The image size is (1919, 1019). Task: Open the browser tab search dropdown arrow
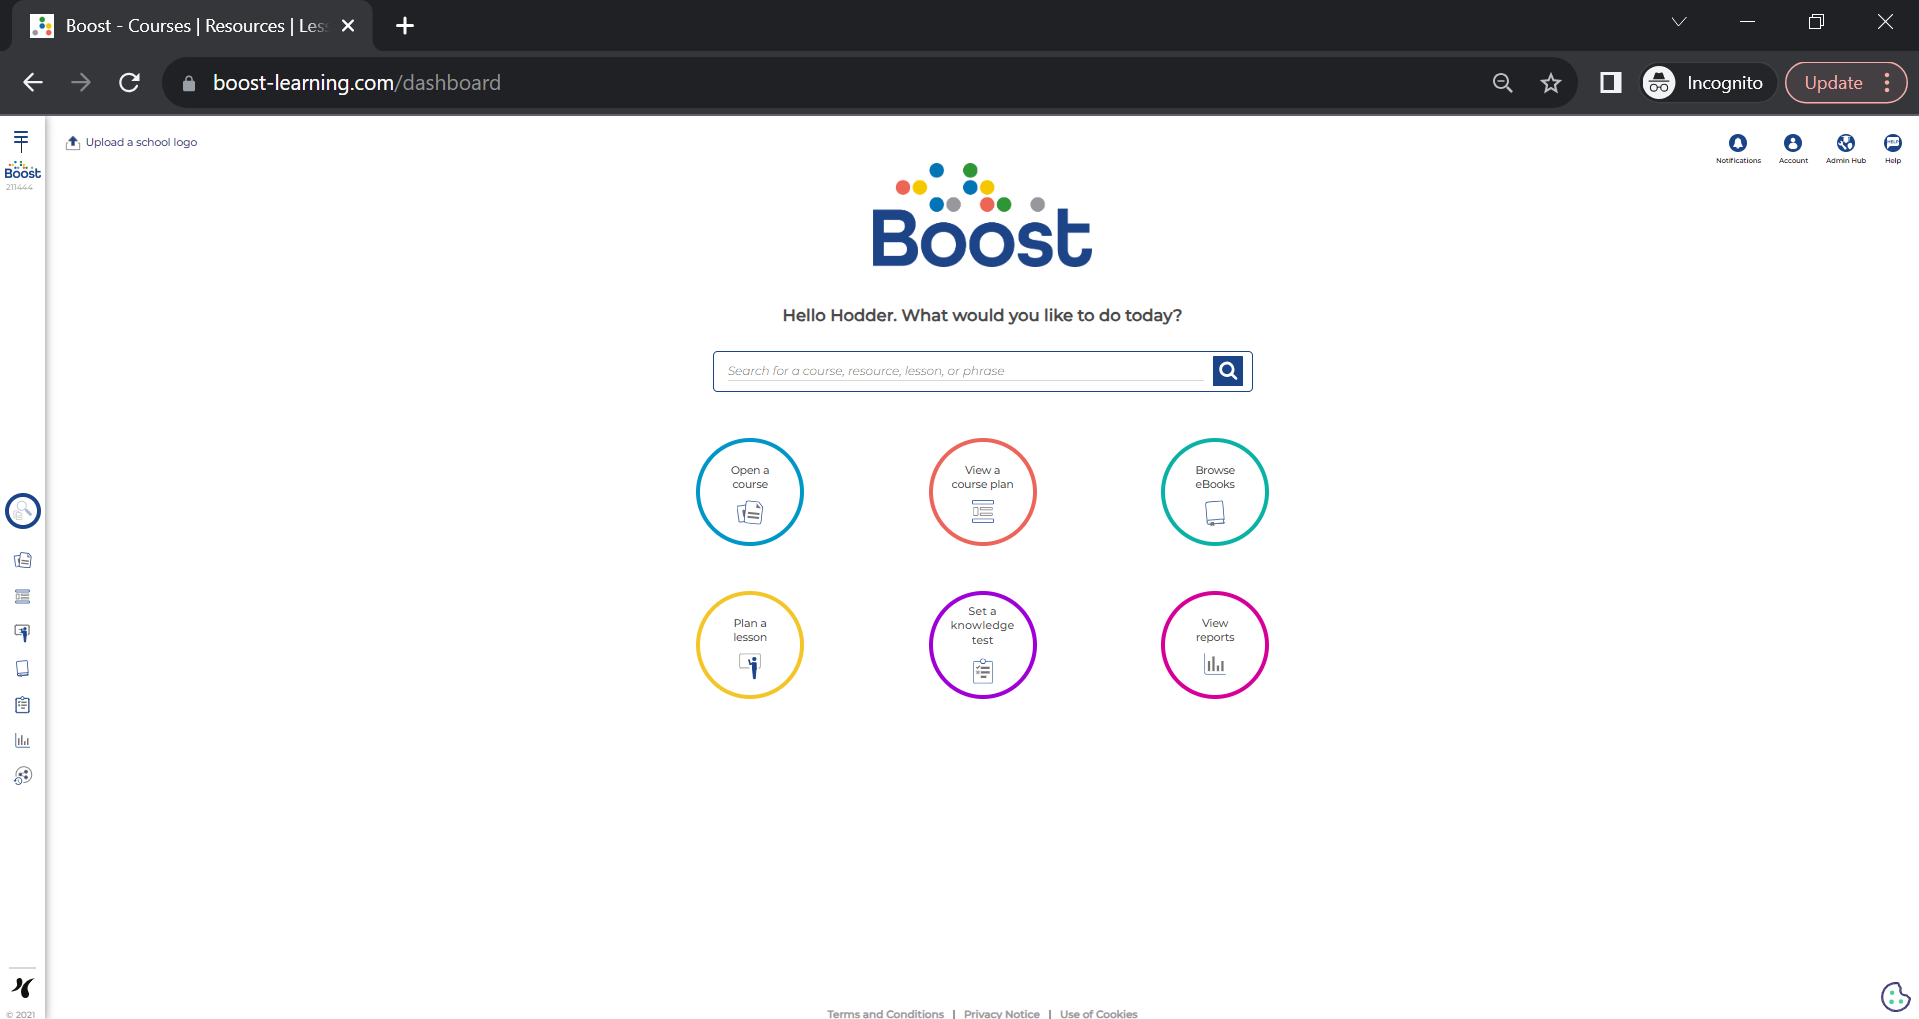tap(1679, 23)
